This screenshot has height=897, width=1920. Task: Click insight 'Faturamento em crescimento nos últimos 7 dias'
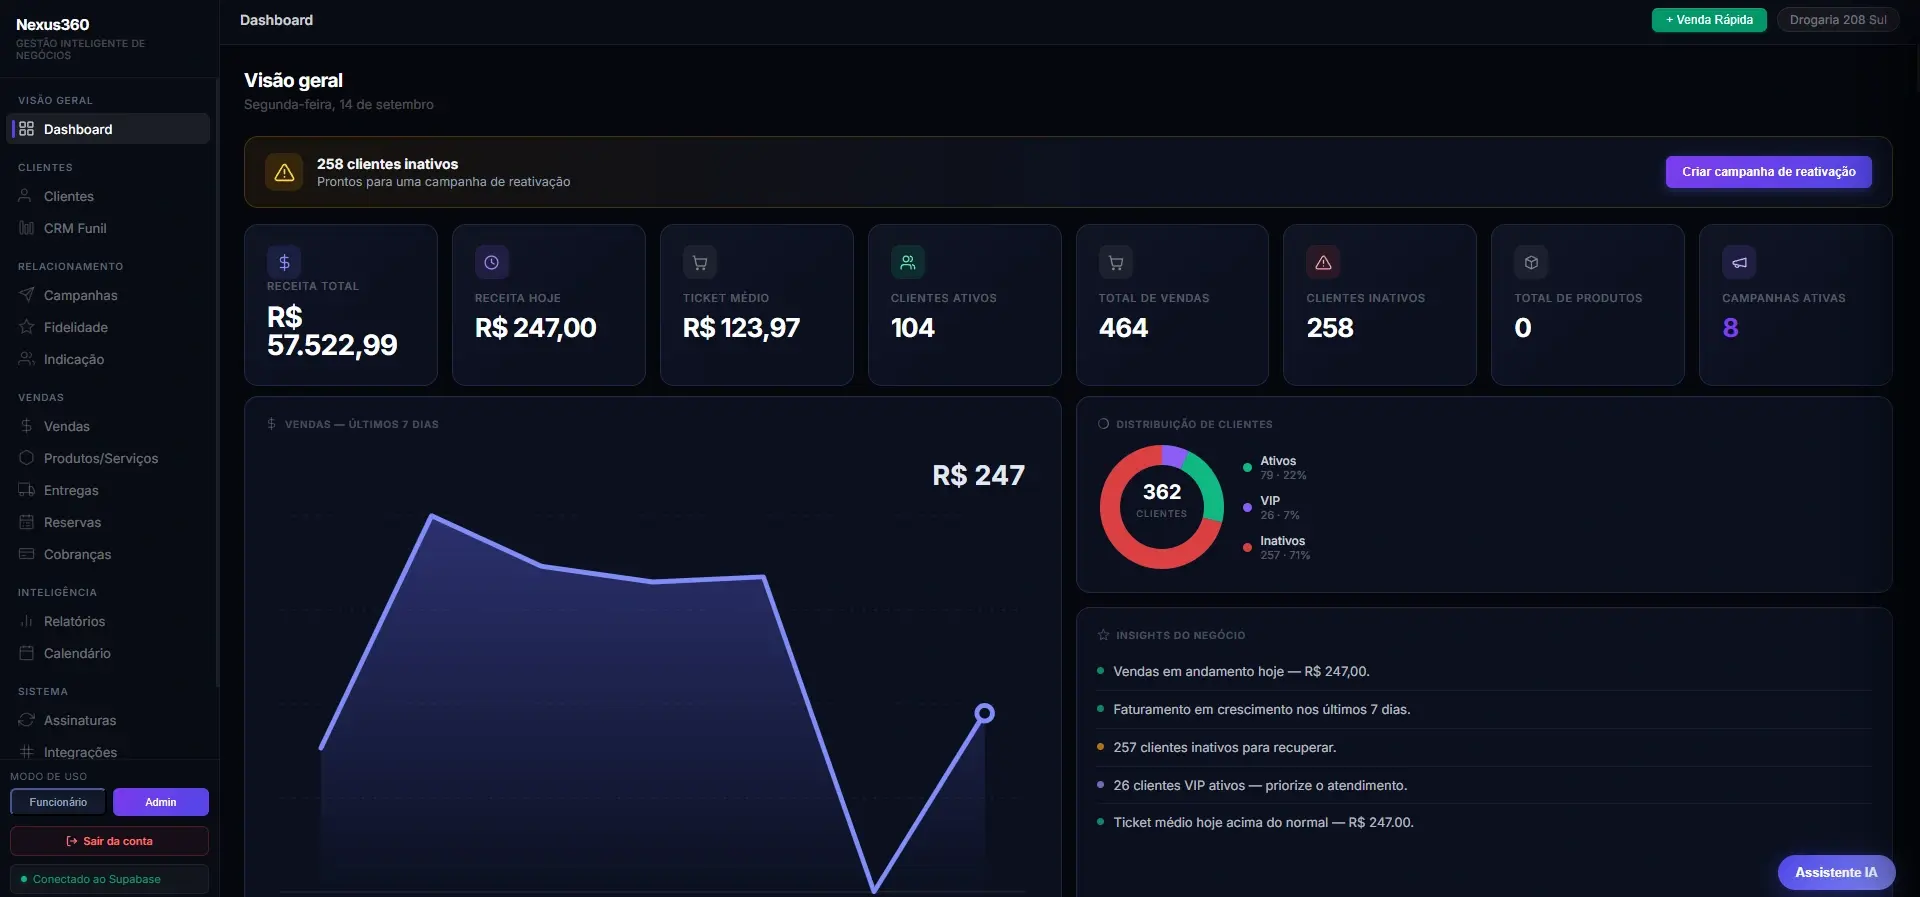(1262, 709)
